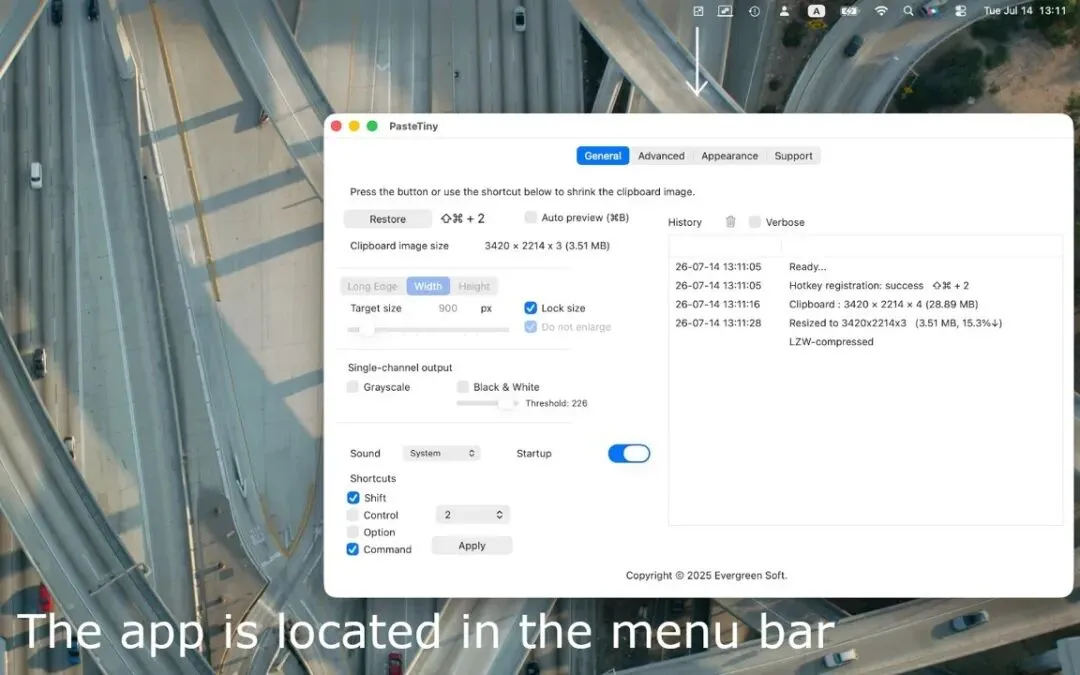Switch to the General tab
The image size is (1080, 675).
603,156
